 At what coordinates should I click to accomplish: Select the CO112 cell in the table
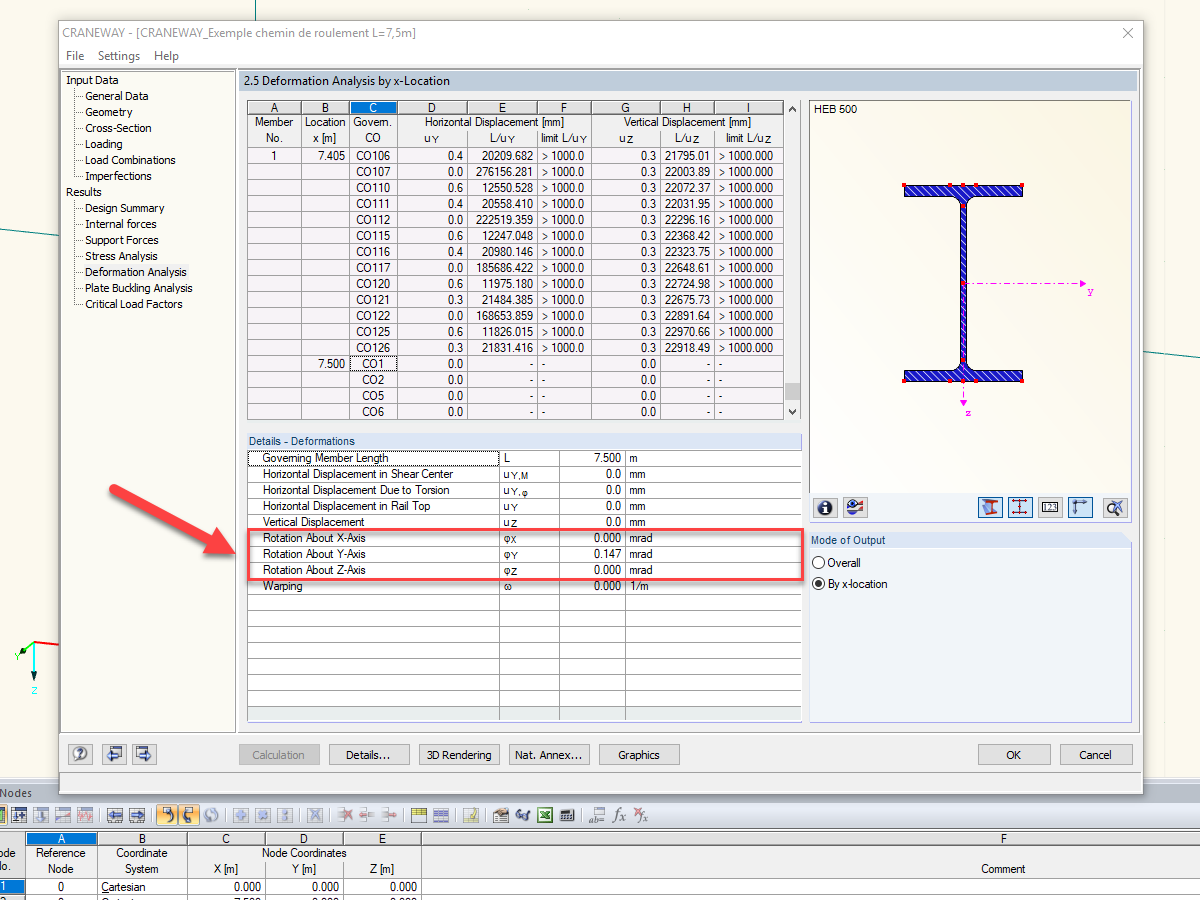(373, 220)
